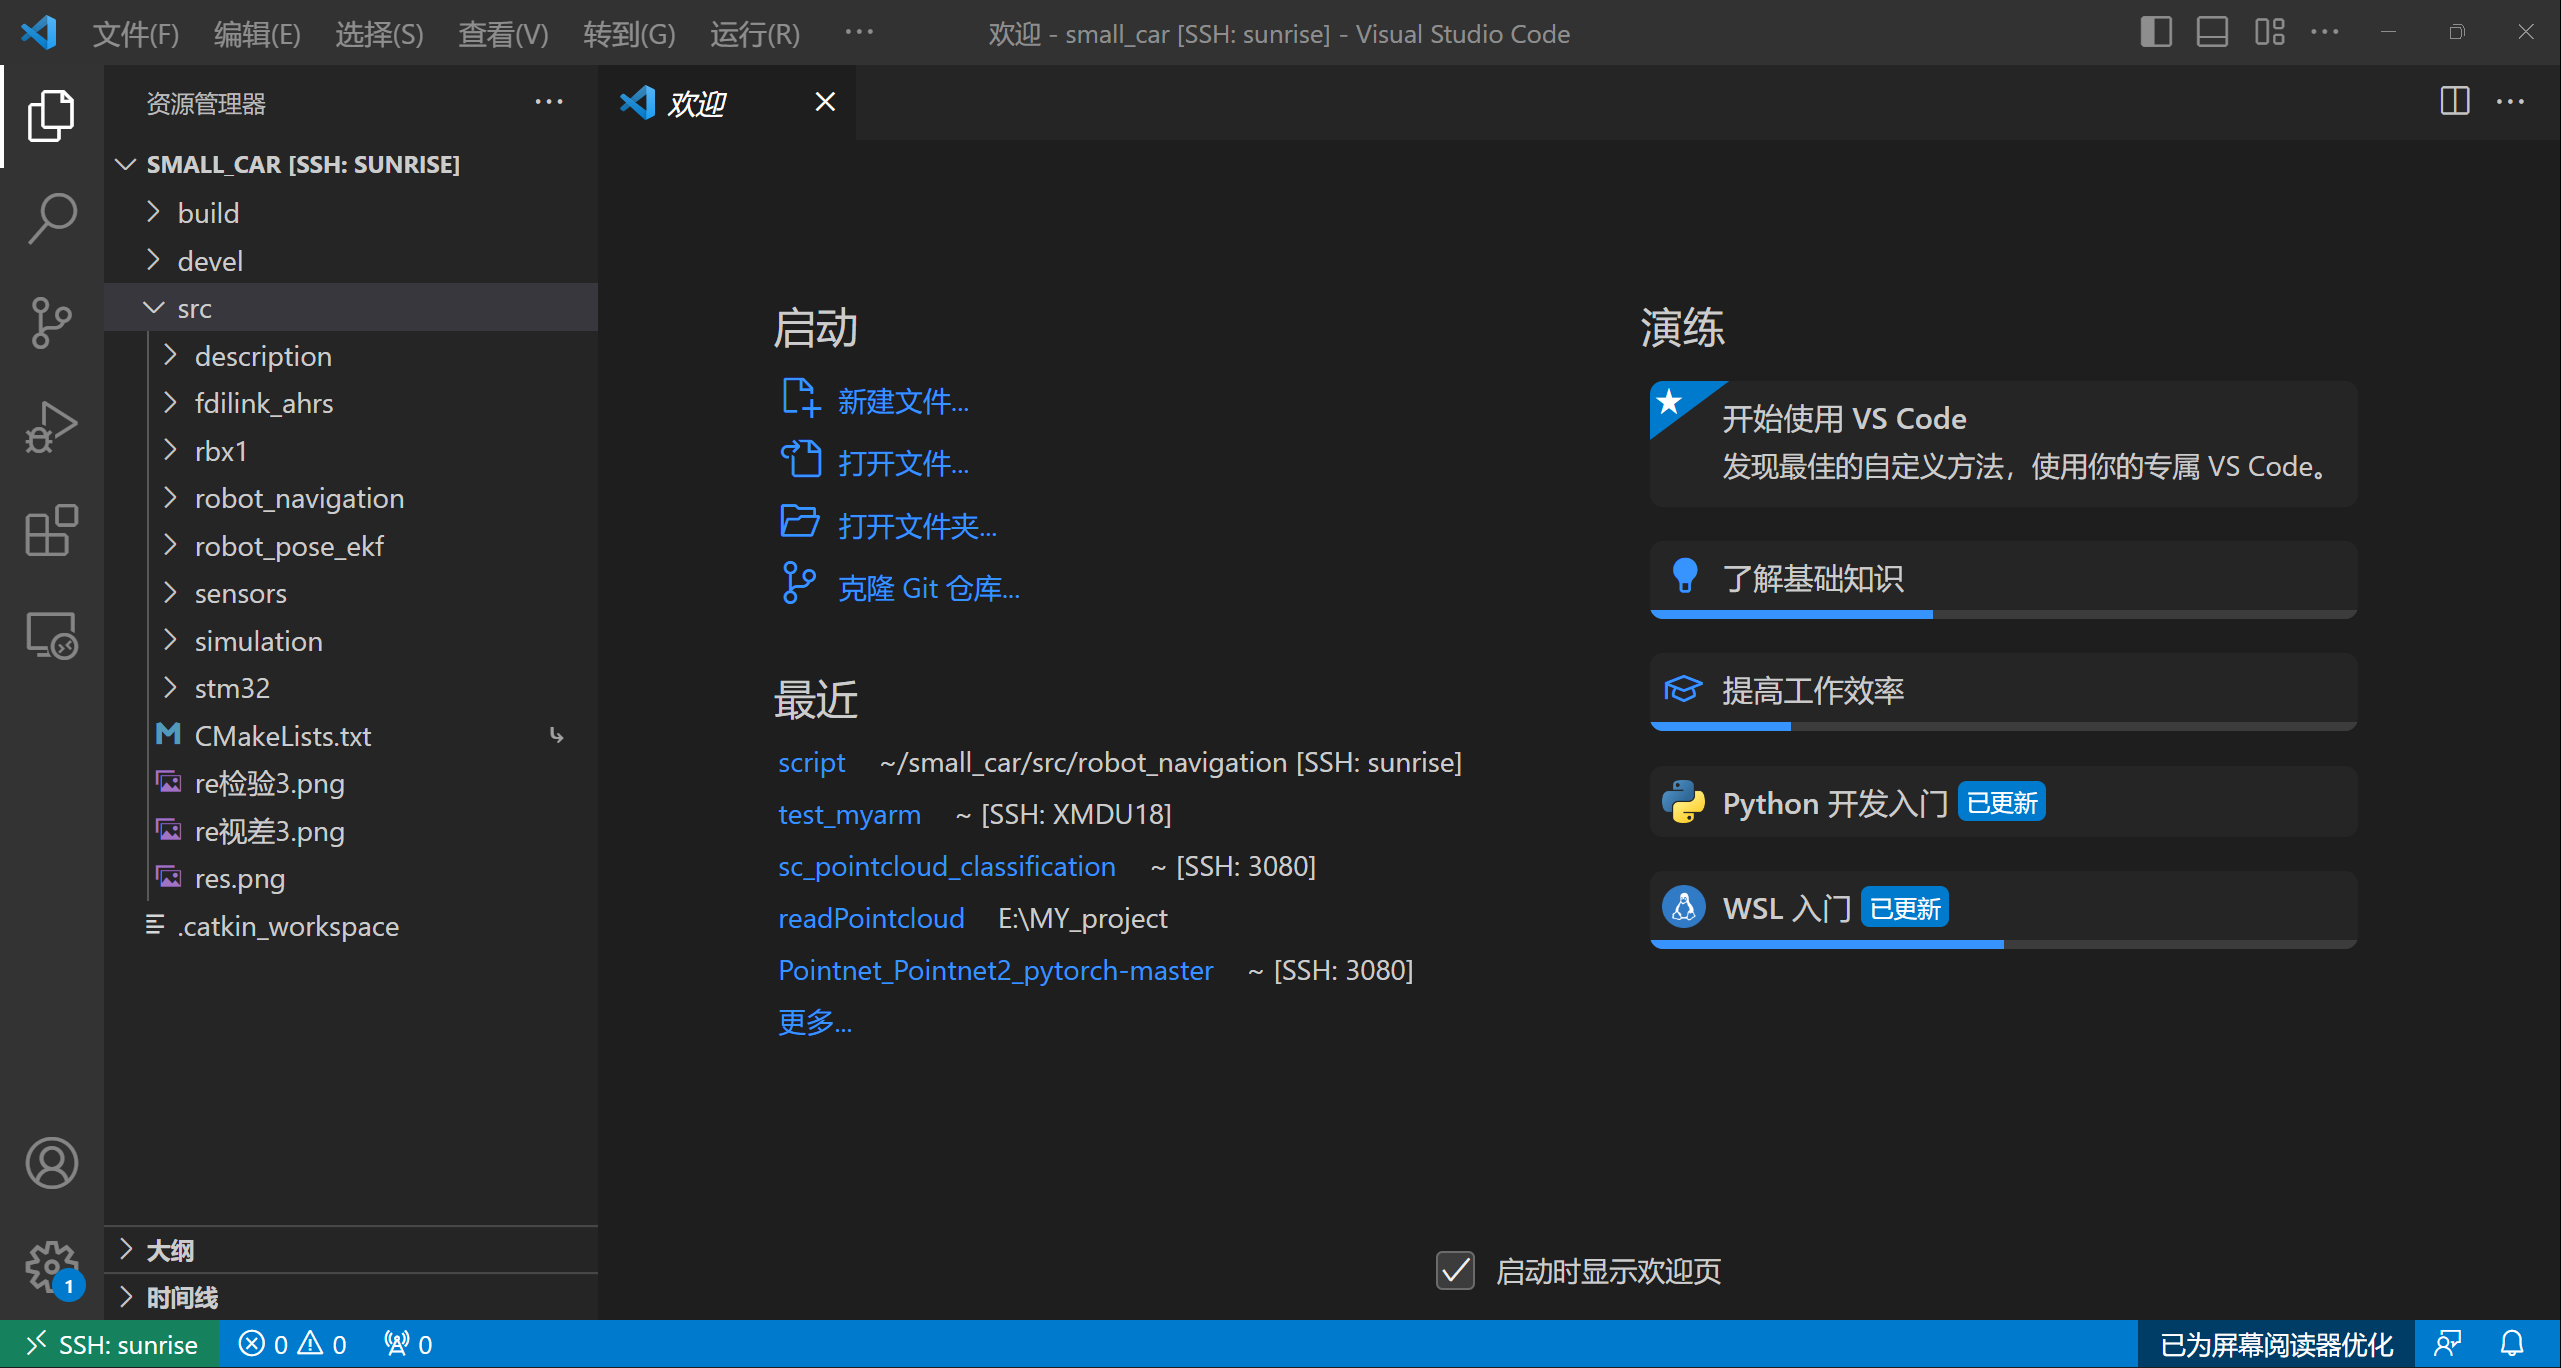Open res.png file in explorer
The width and height of the screenshot is (2561, 1368).
click(x=351, y=878)
